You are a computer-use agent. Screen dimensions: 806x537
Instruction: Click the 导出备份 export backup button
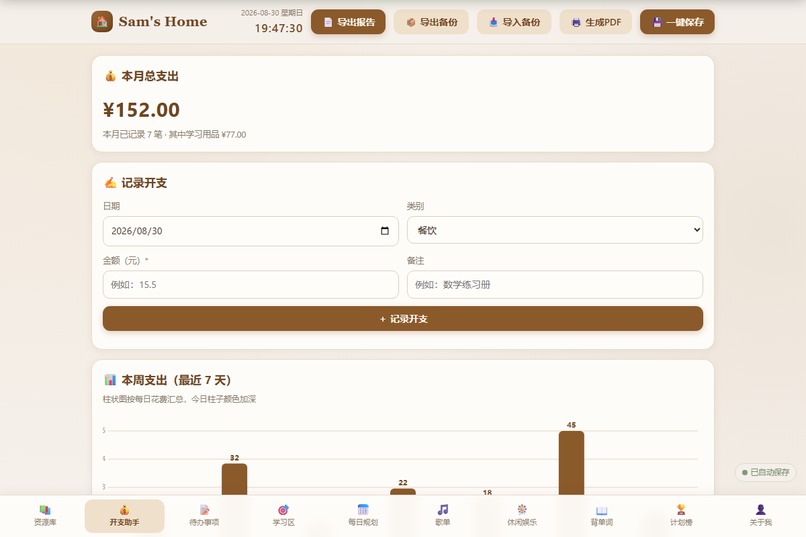pos(431,22)
